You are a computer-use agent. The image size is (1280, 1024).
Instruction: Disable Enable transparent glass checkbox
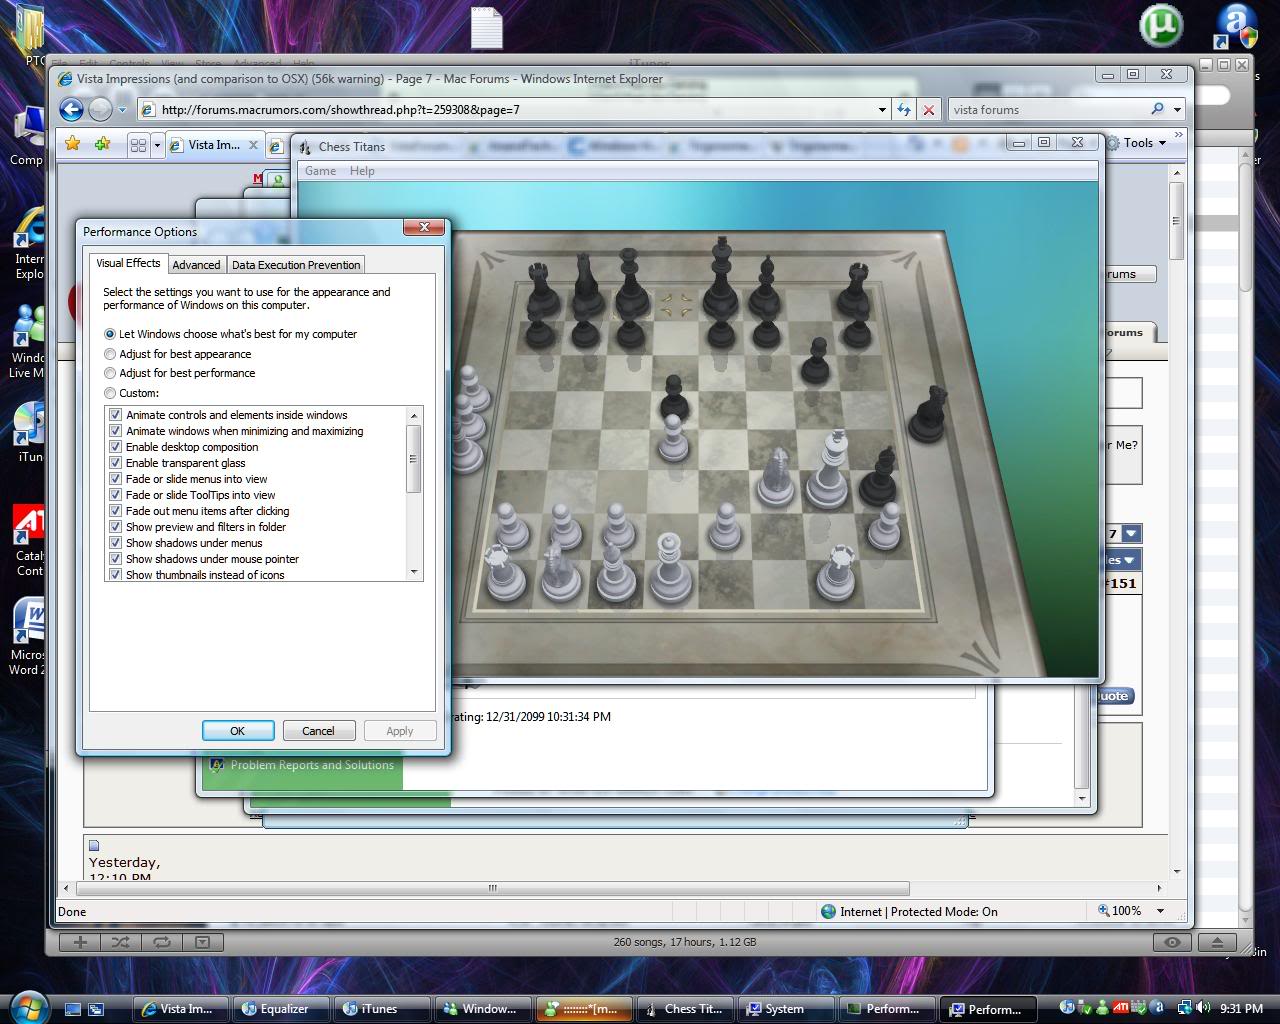coord(116,463)
